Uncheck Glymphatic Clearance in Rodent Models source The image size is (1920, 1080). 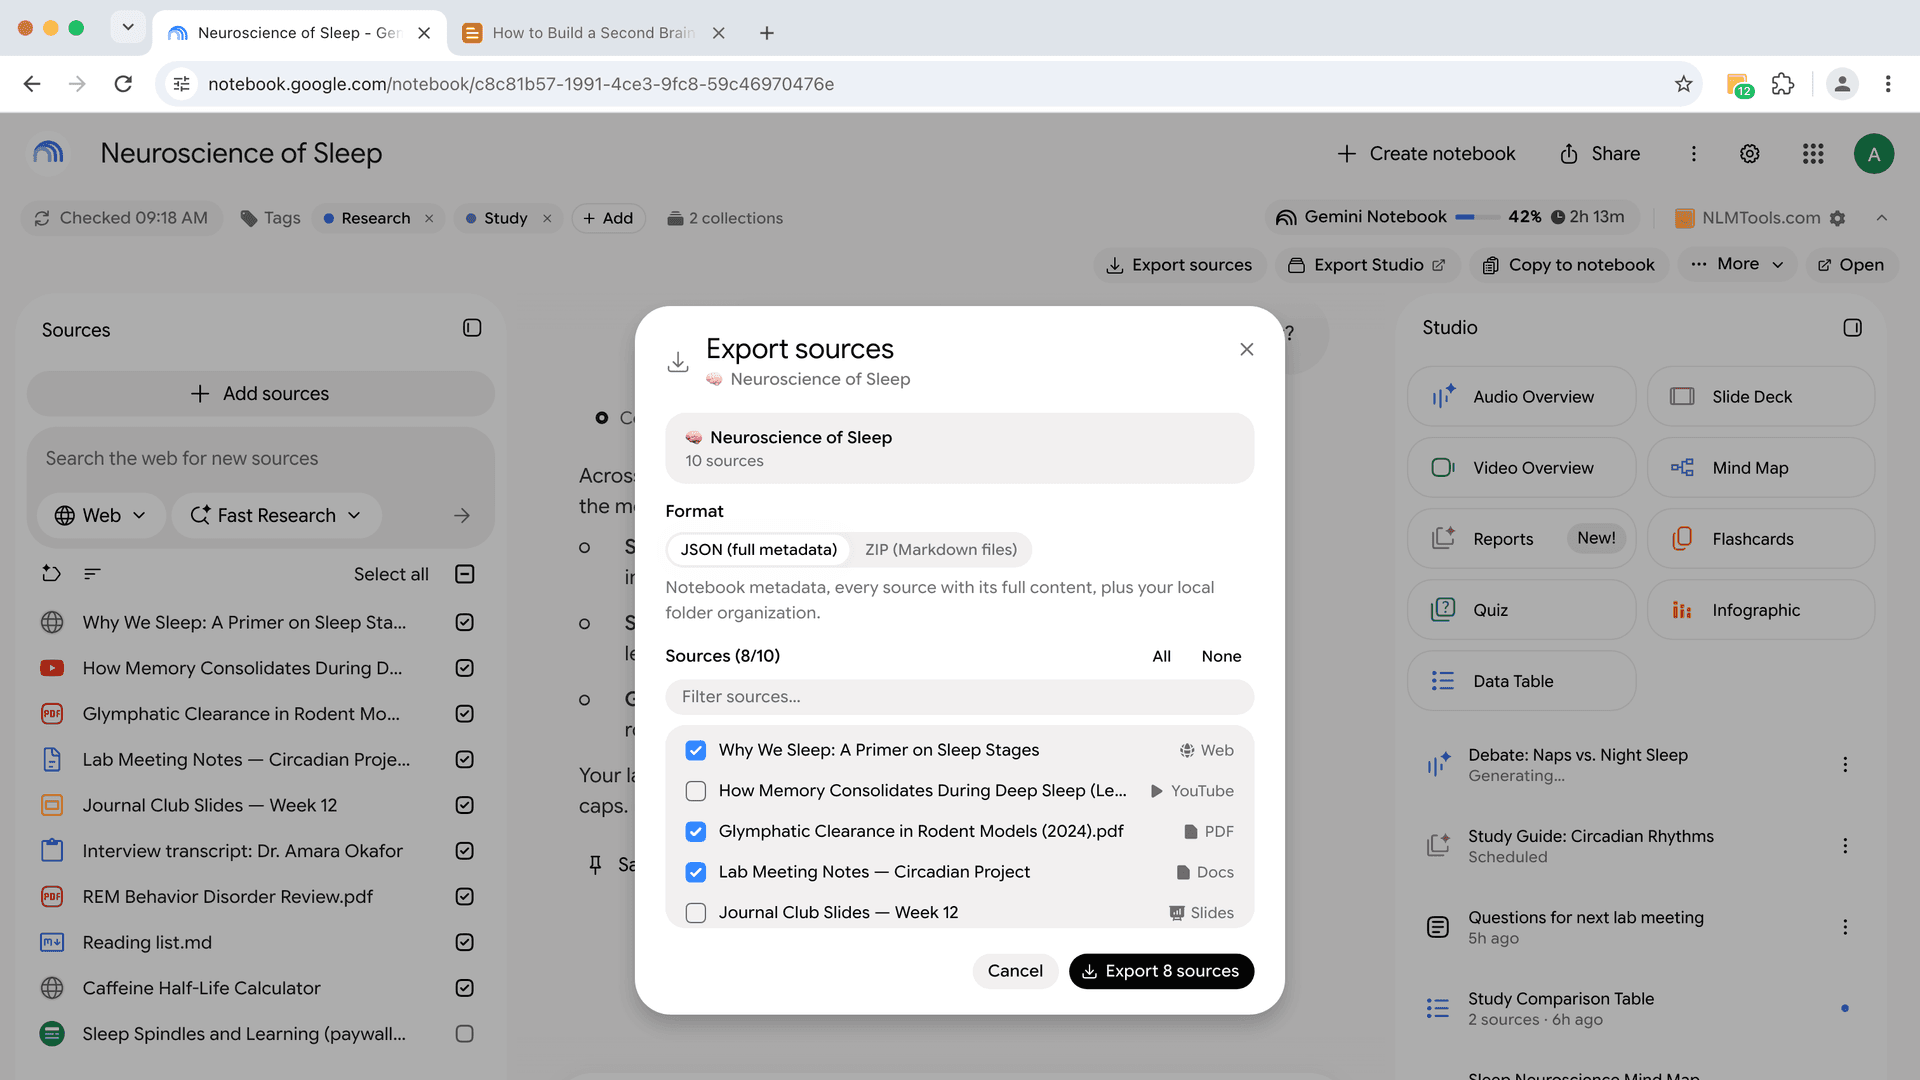pos(696,832)
